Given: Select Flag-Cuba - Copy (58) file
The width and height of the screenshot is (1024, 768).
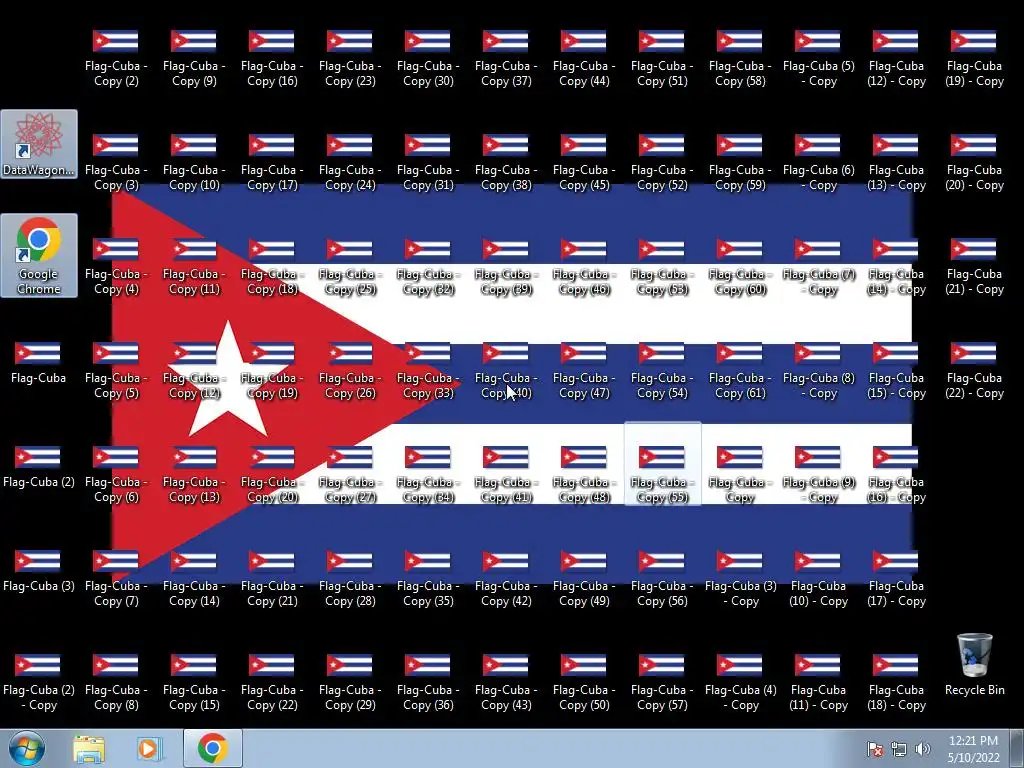Looking at the screenshot, I should coord(740,59).
